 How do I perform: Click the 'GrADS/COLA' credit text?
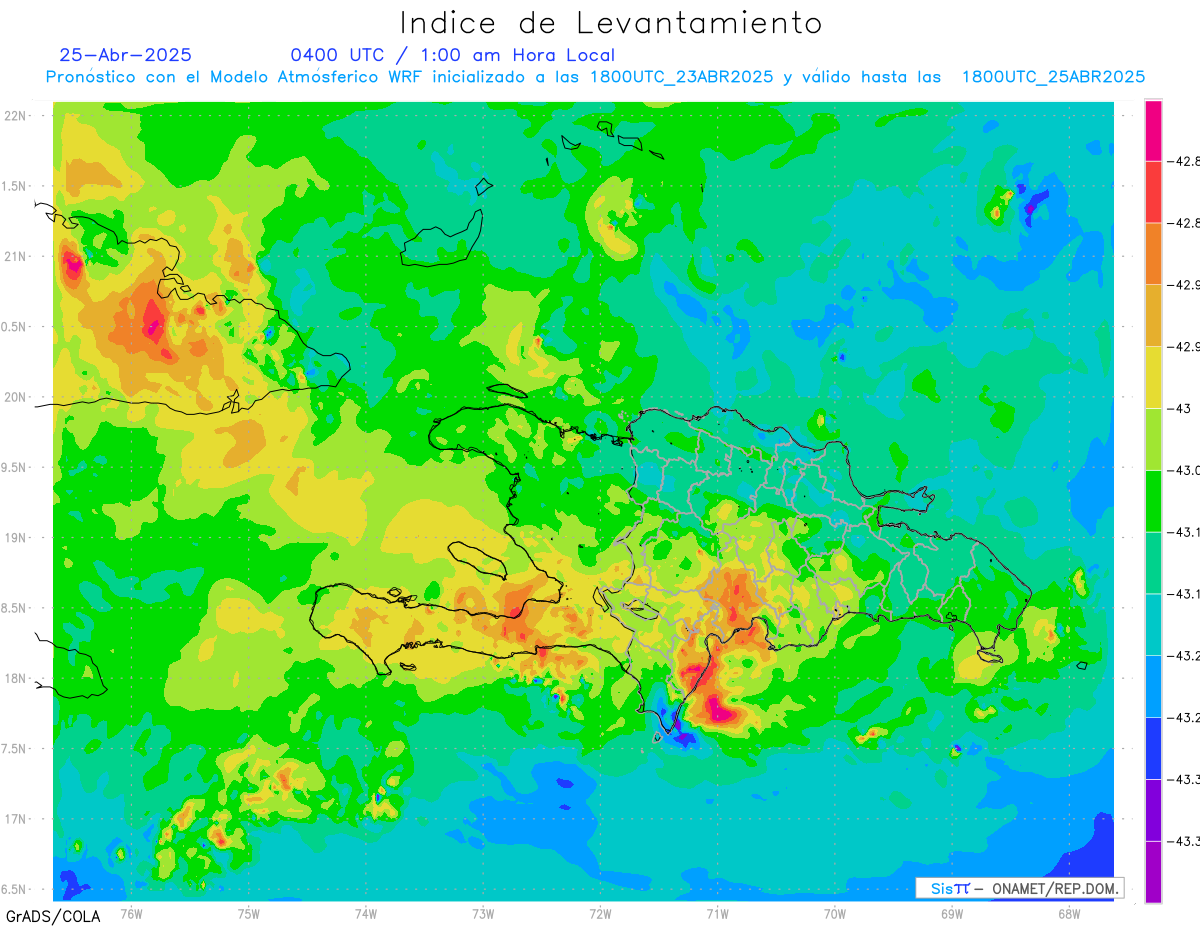pyautogui.click(x=53, y=916)
